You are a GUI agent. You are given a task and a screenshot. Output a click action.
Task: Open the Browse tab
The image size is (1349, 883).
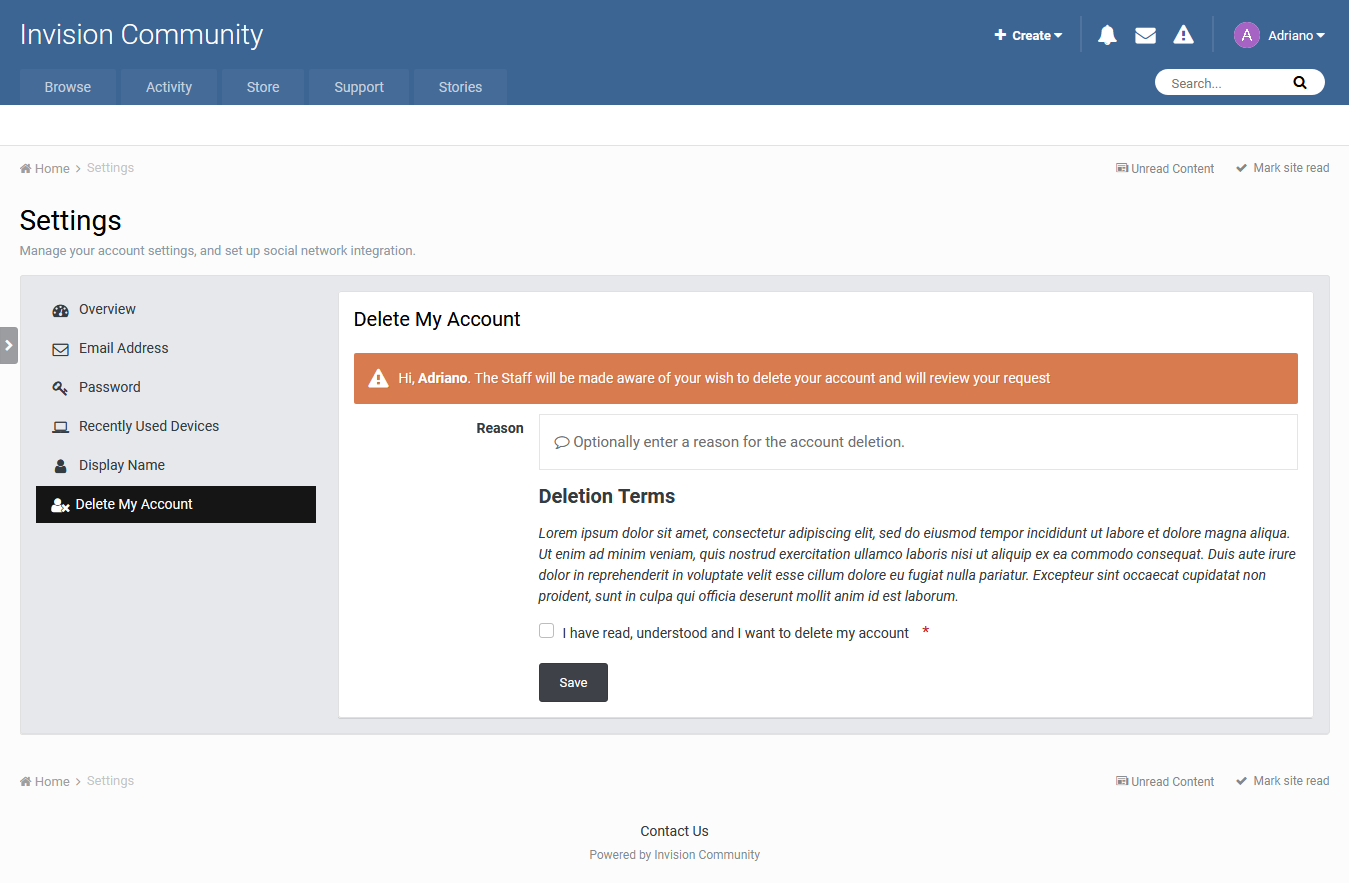[x=68, y=87]
